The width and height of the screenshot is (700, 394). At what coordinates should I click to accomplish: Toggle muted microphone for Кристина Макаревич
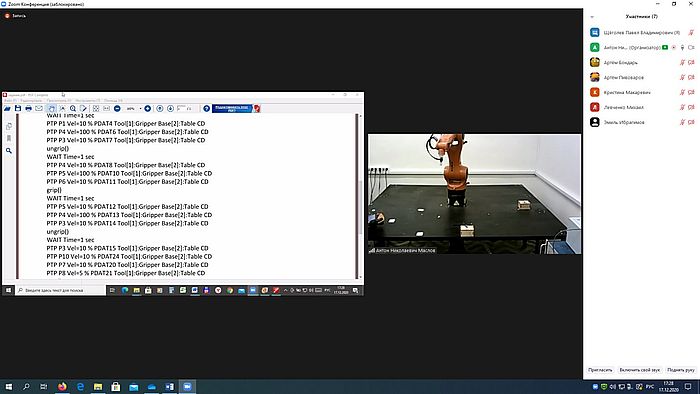pos(682,92)
